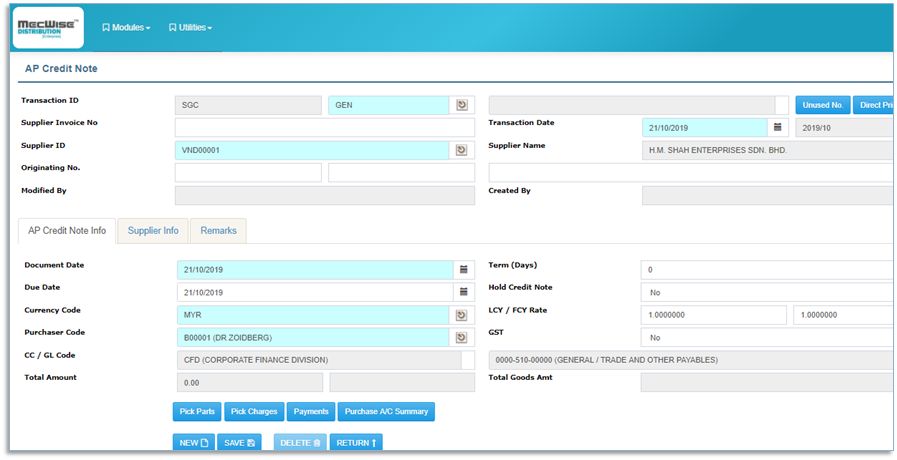Click small box beside CC / GL Code field
This screenshot has height=460, width=897.
click(468, 360)
